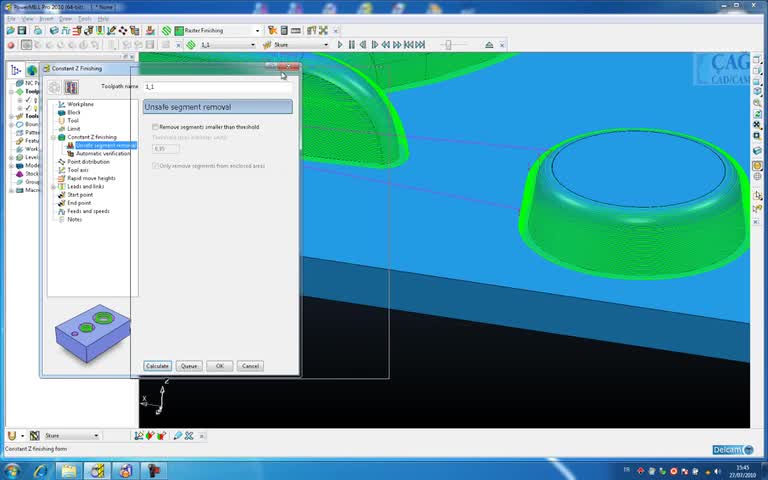
Task: Click the edit-parameters icon in Constant Z dialog
Action: click(54, 87)
